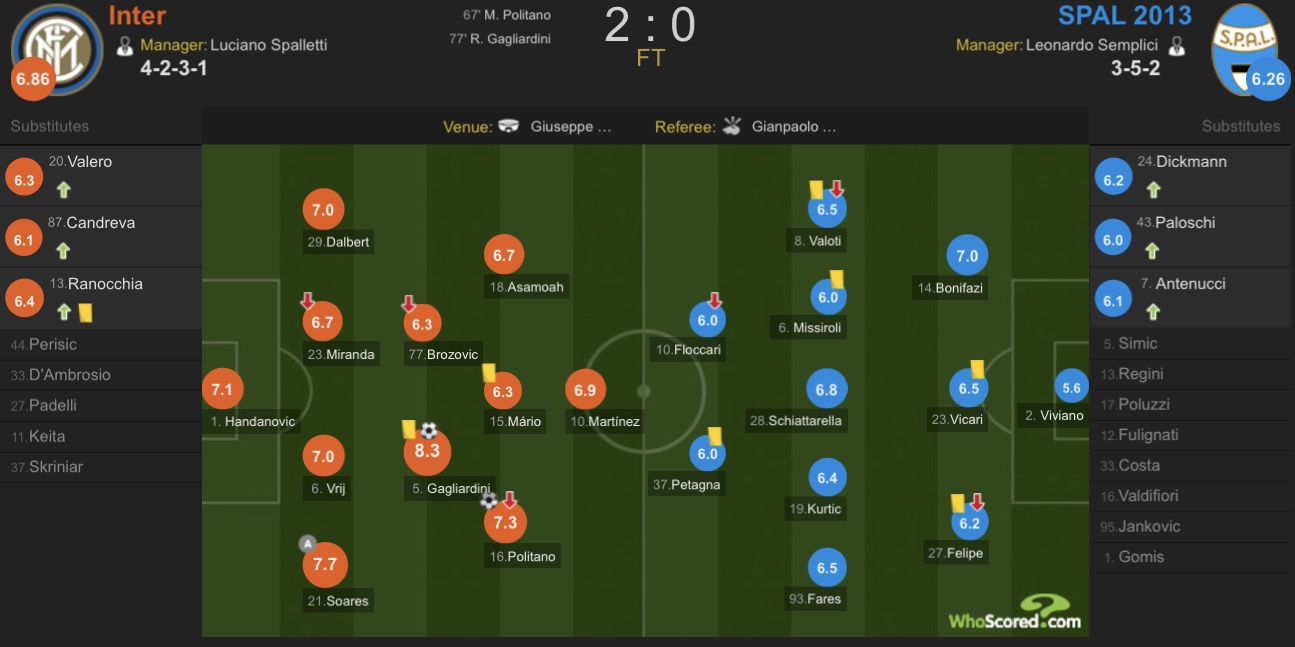Click Ranocchia's yellow card icon in substitutes
This screenshot has width=1295, height=647.
[85, 313]
